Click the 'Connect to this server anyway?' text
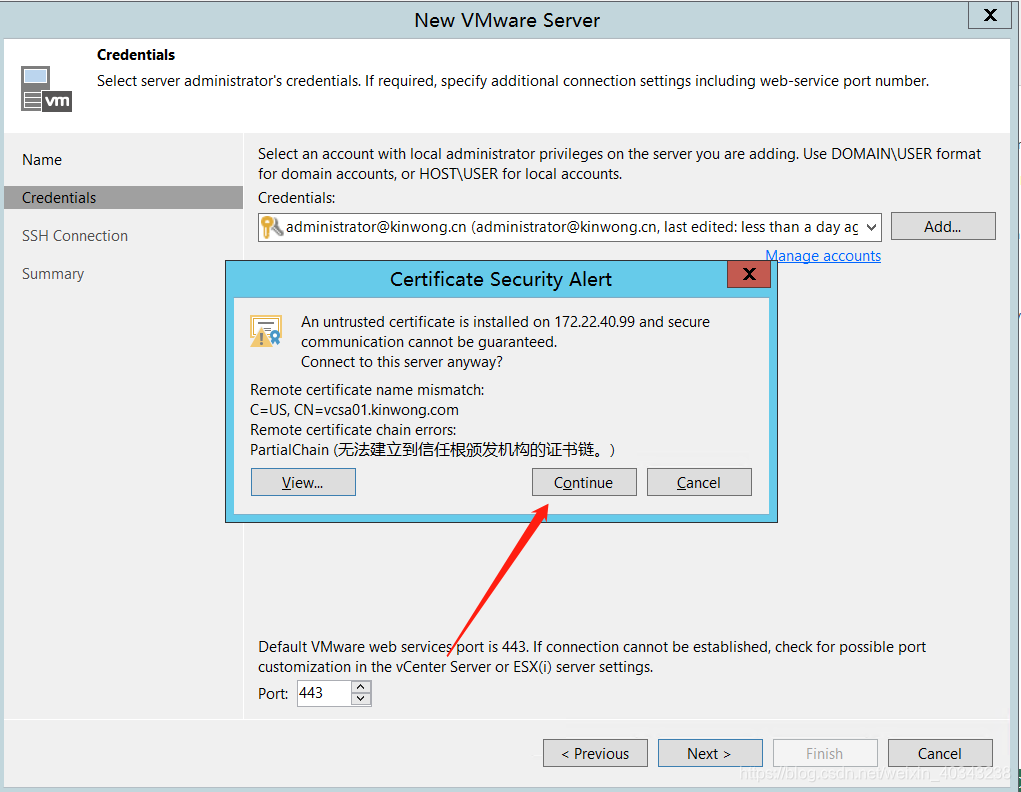This screenshot has width=1021, height=792. click(x=402, y=362)
